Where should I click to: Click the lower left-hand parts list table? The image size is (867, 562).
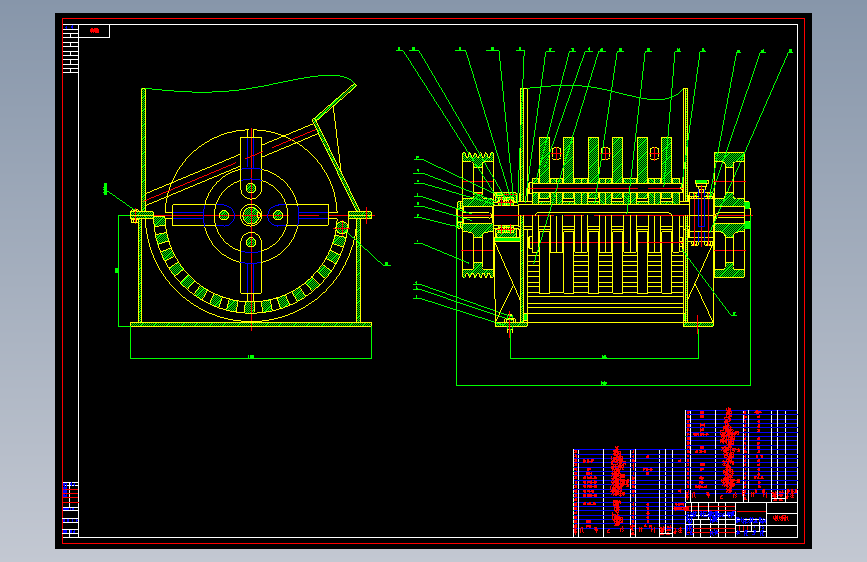(629, 492)
